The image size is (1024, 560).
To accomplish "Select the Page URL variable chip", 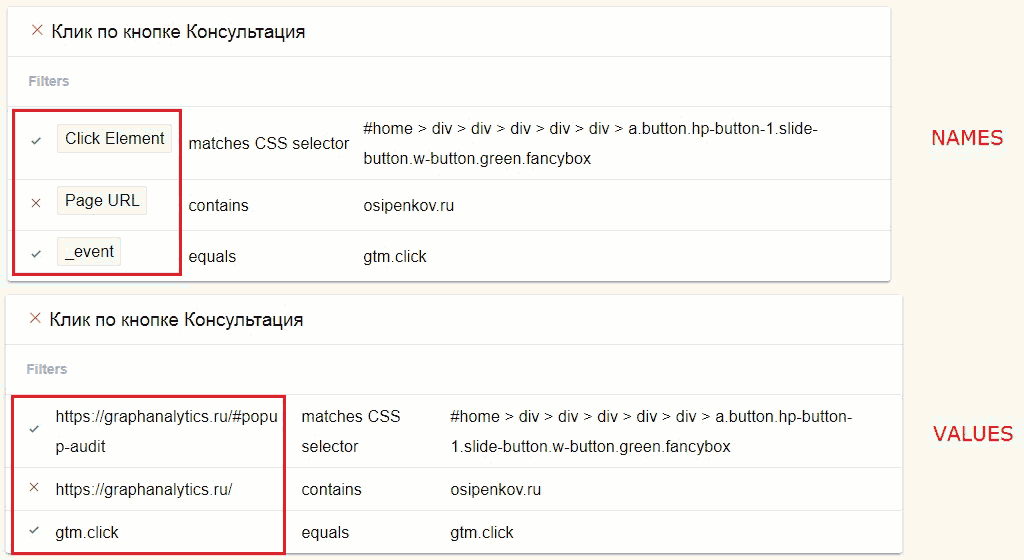I will [x=102, y=200].
